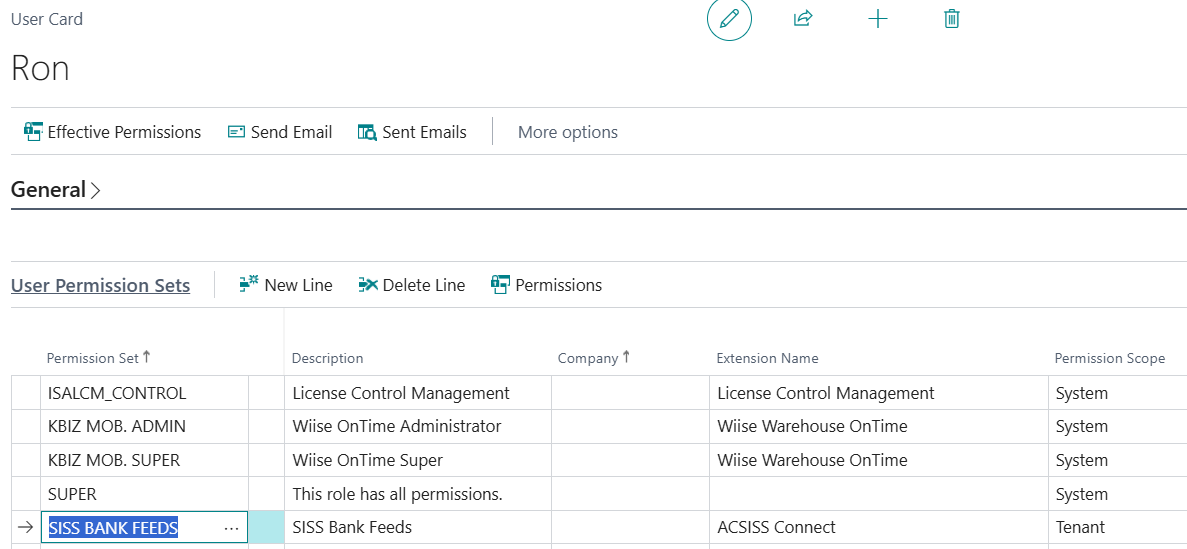
Task: Show More options menu
Action: [567, 132]
